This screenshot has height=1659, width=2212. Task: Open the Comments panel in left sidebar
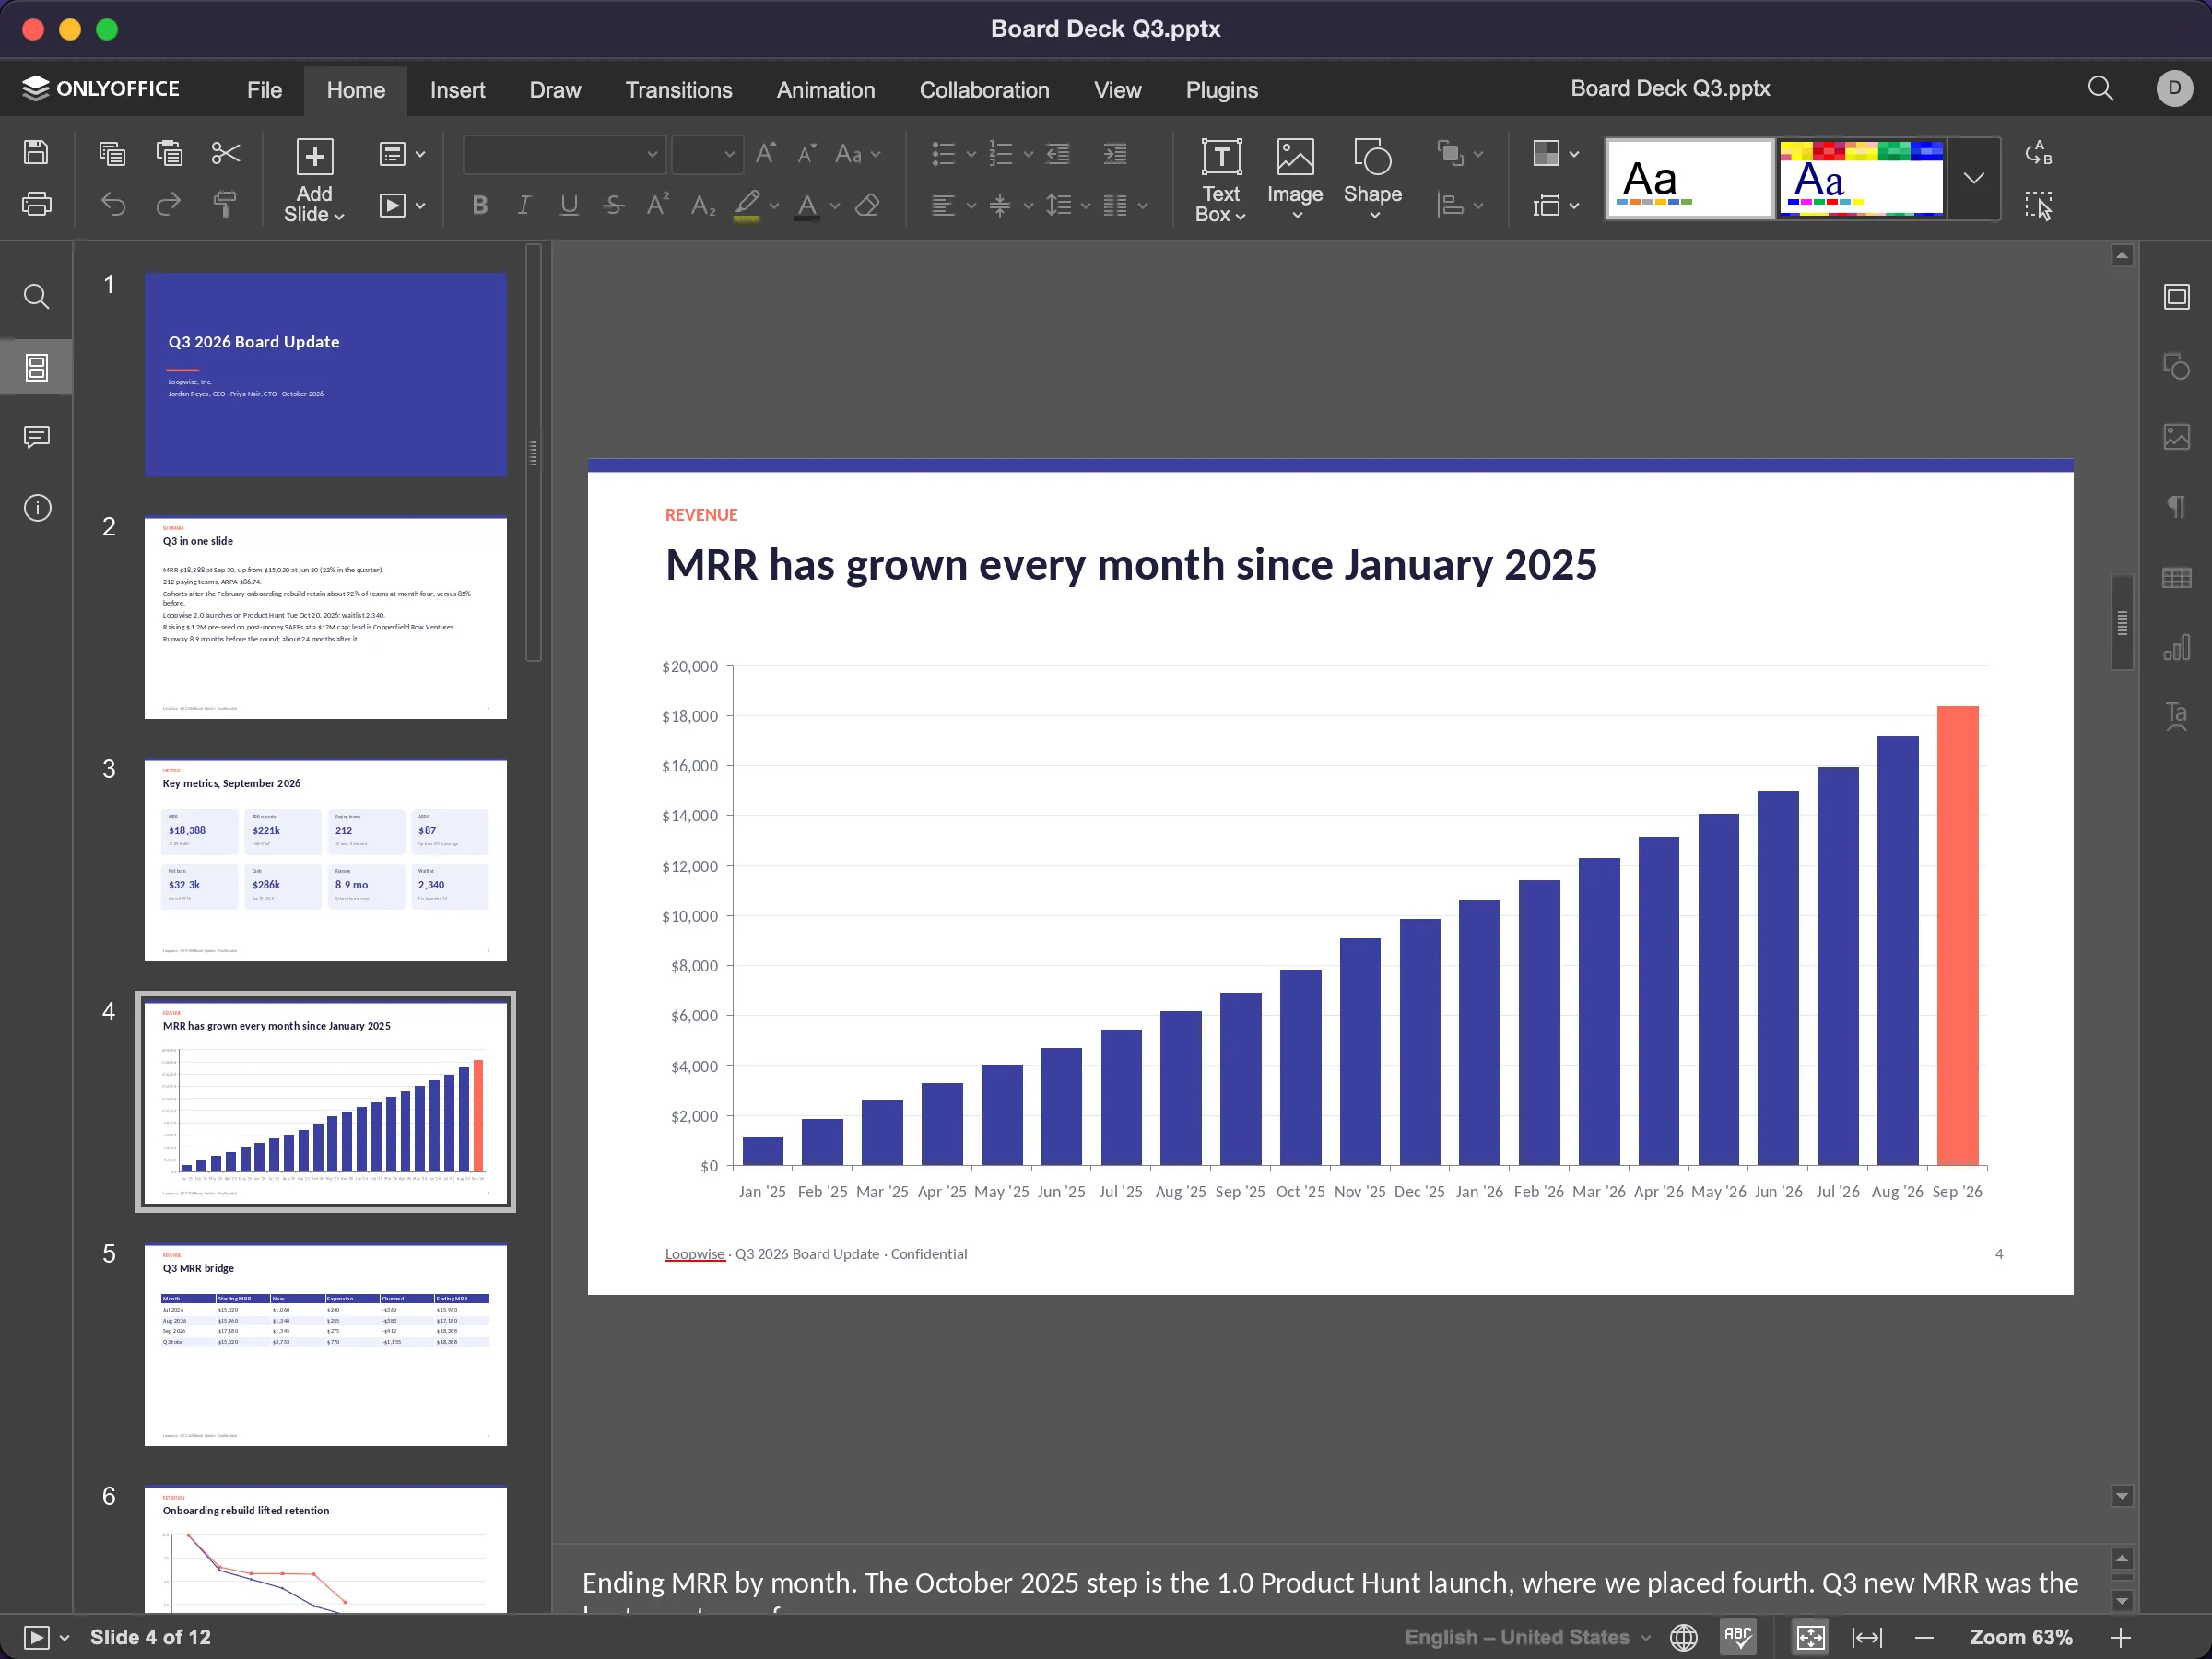pyautogui.click(x=37, y=437)
